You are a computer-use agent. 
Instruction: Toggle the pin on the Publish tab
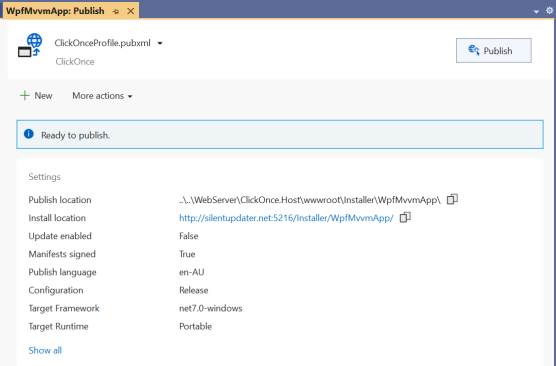[x=116, y=11]
